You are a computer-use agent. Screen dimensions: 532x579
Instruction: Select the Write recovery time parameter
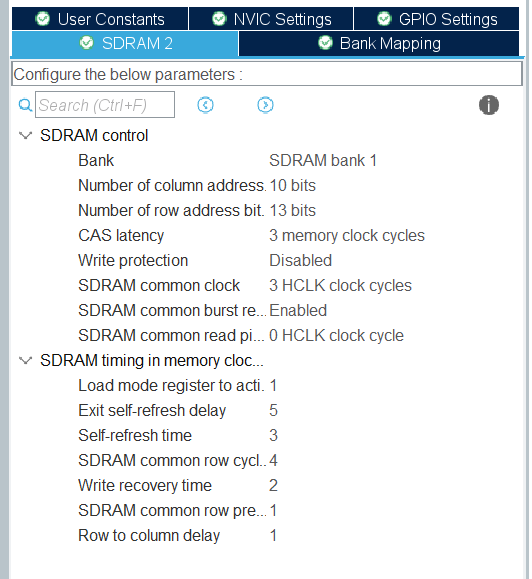(145, 486)
